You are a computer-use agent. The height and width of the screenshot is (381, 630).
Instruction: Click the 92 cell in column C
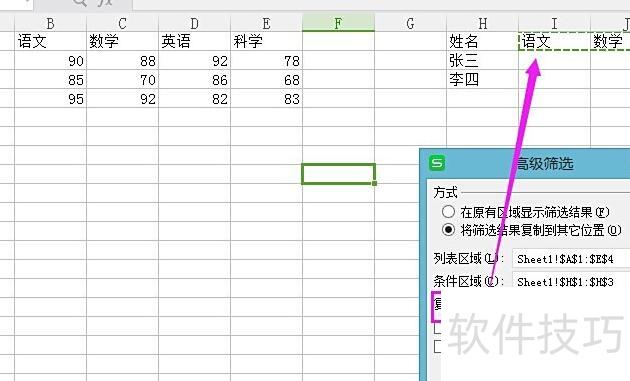123,98
